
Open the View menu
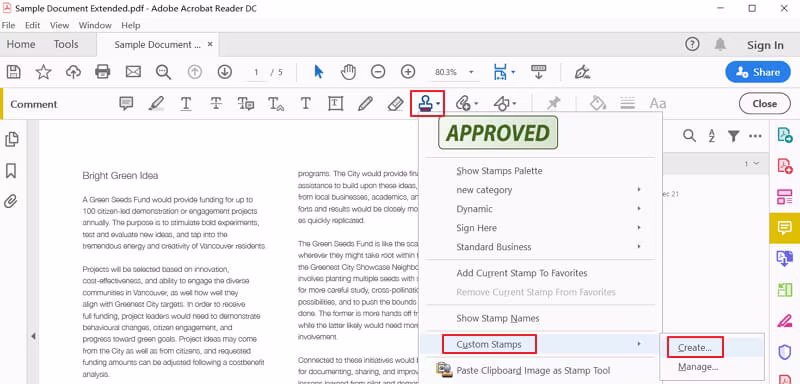point(59,25)
